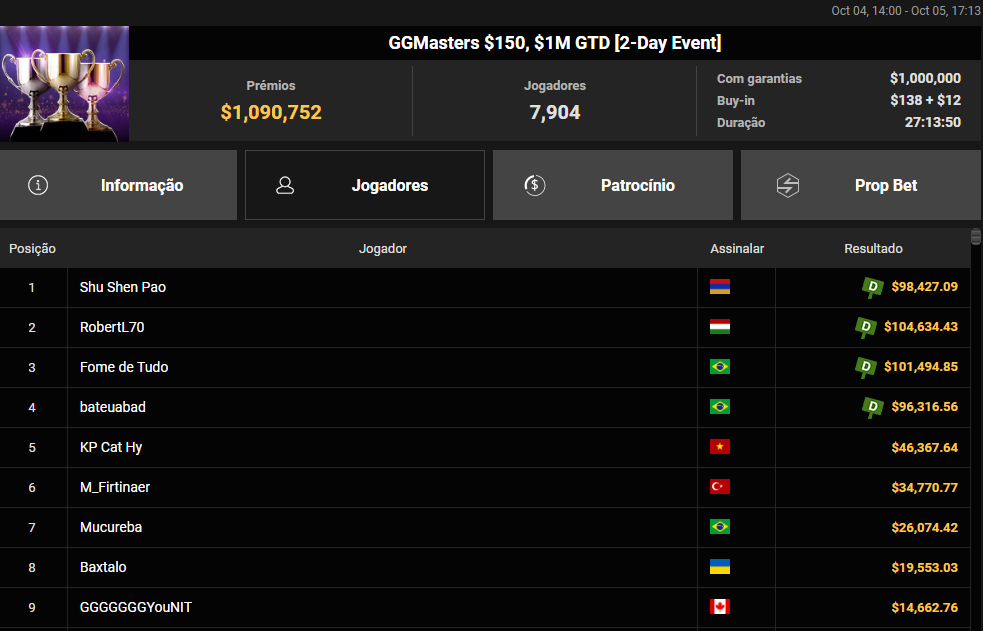Screen dimensions: 983x631
Task: Click the duration value 27:13:50
Action: coord(933,122)
